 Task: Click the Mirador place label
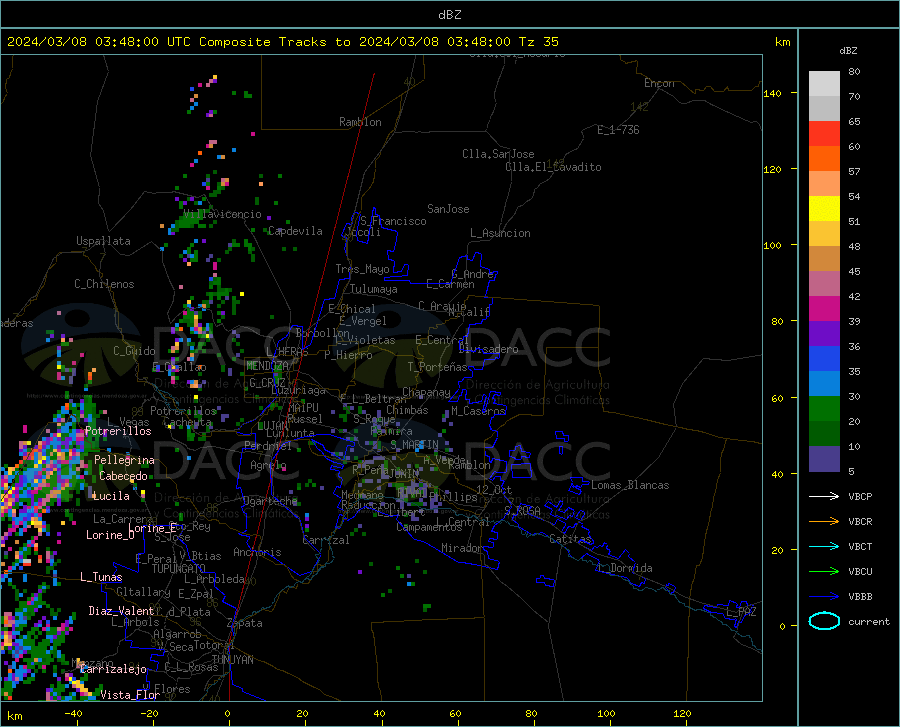[x=462, y=548]
